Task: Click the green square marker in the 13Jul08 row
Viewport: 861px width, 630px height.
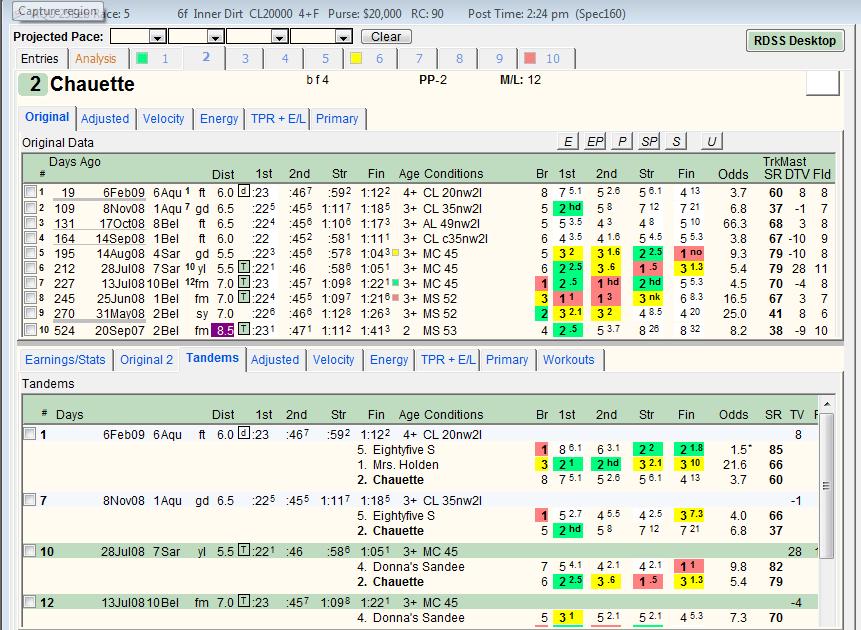Action: click(395, 282)
